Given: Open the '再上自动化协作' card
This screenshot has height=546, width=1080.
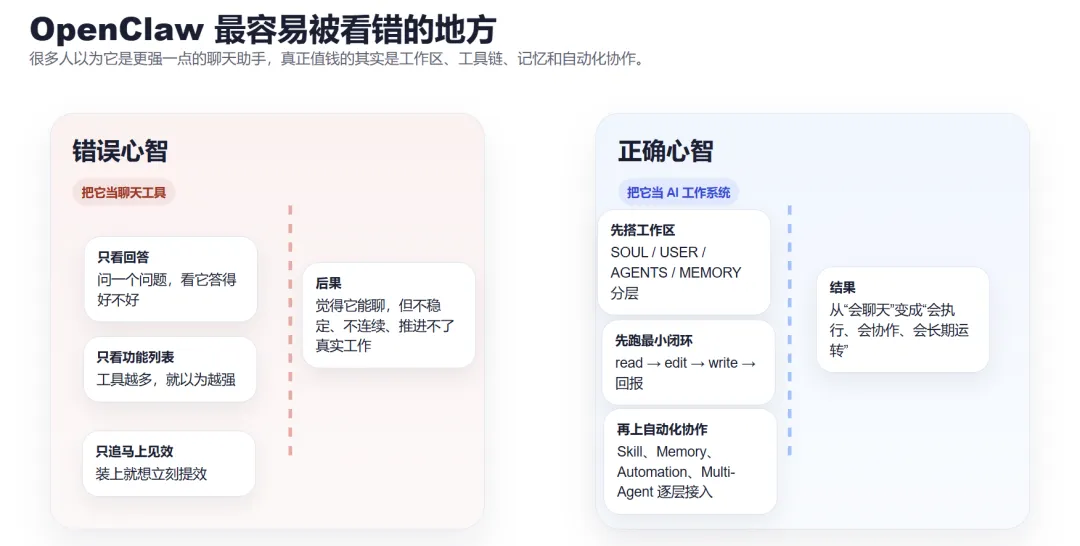Looking at the screenshot, I should (690, 461).
